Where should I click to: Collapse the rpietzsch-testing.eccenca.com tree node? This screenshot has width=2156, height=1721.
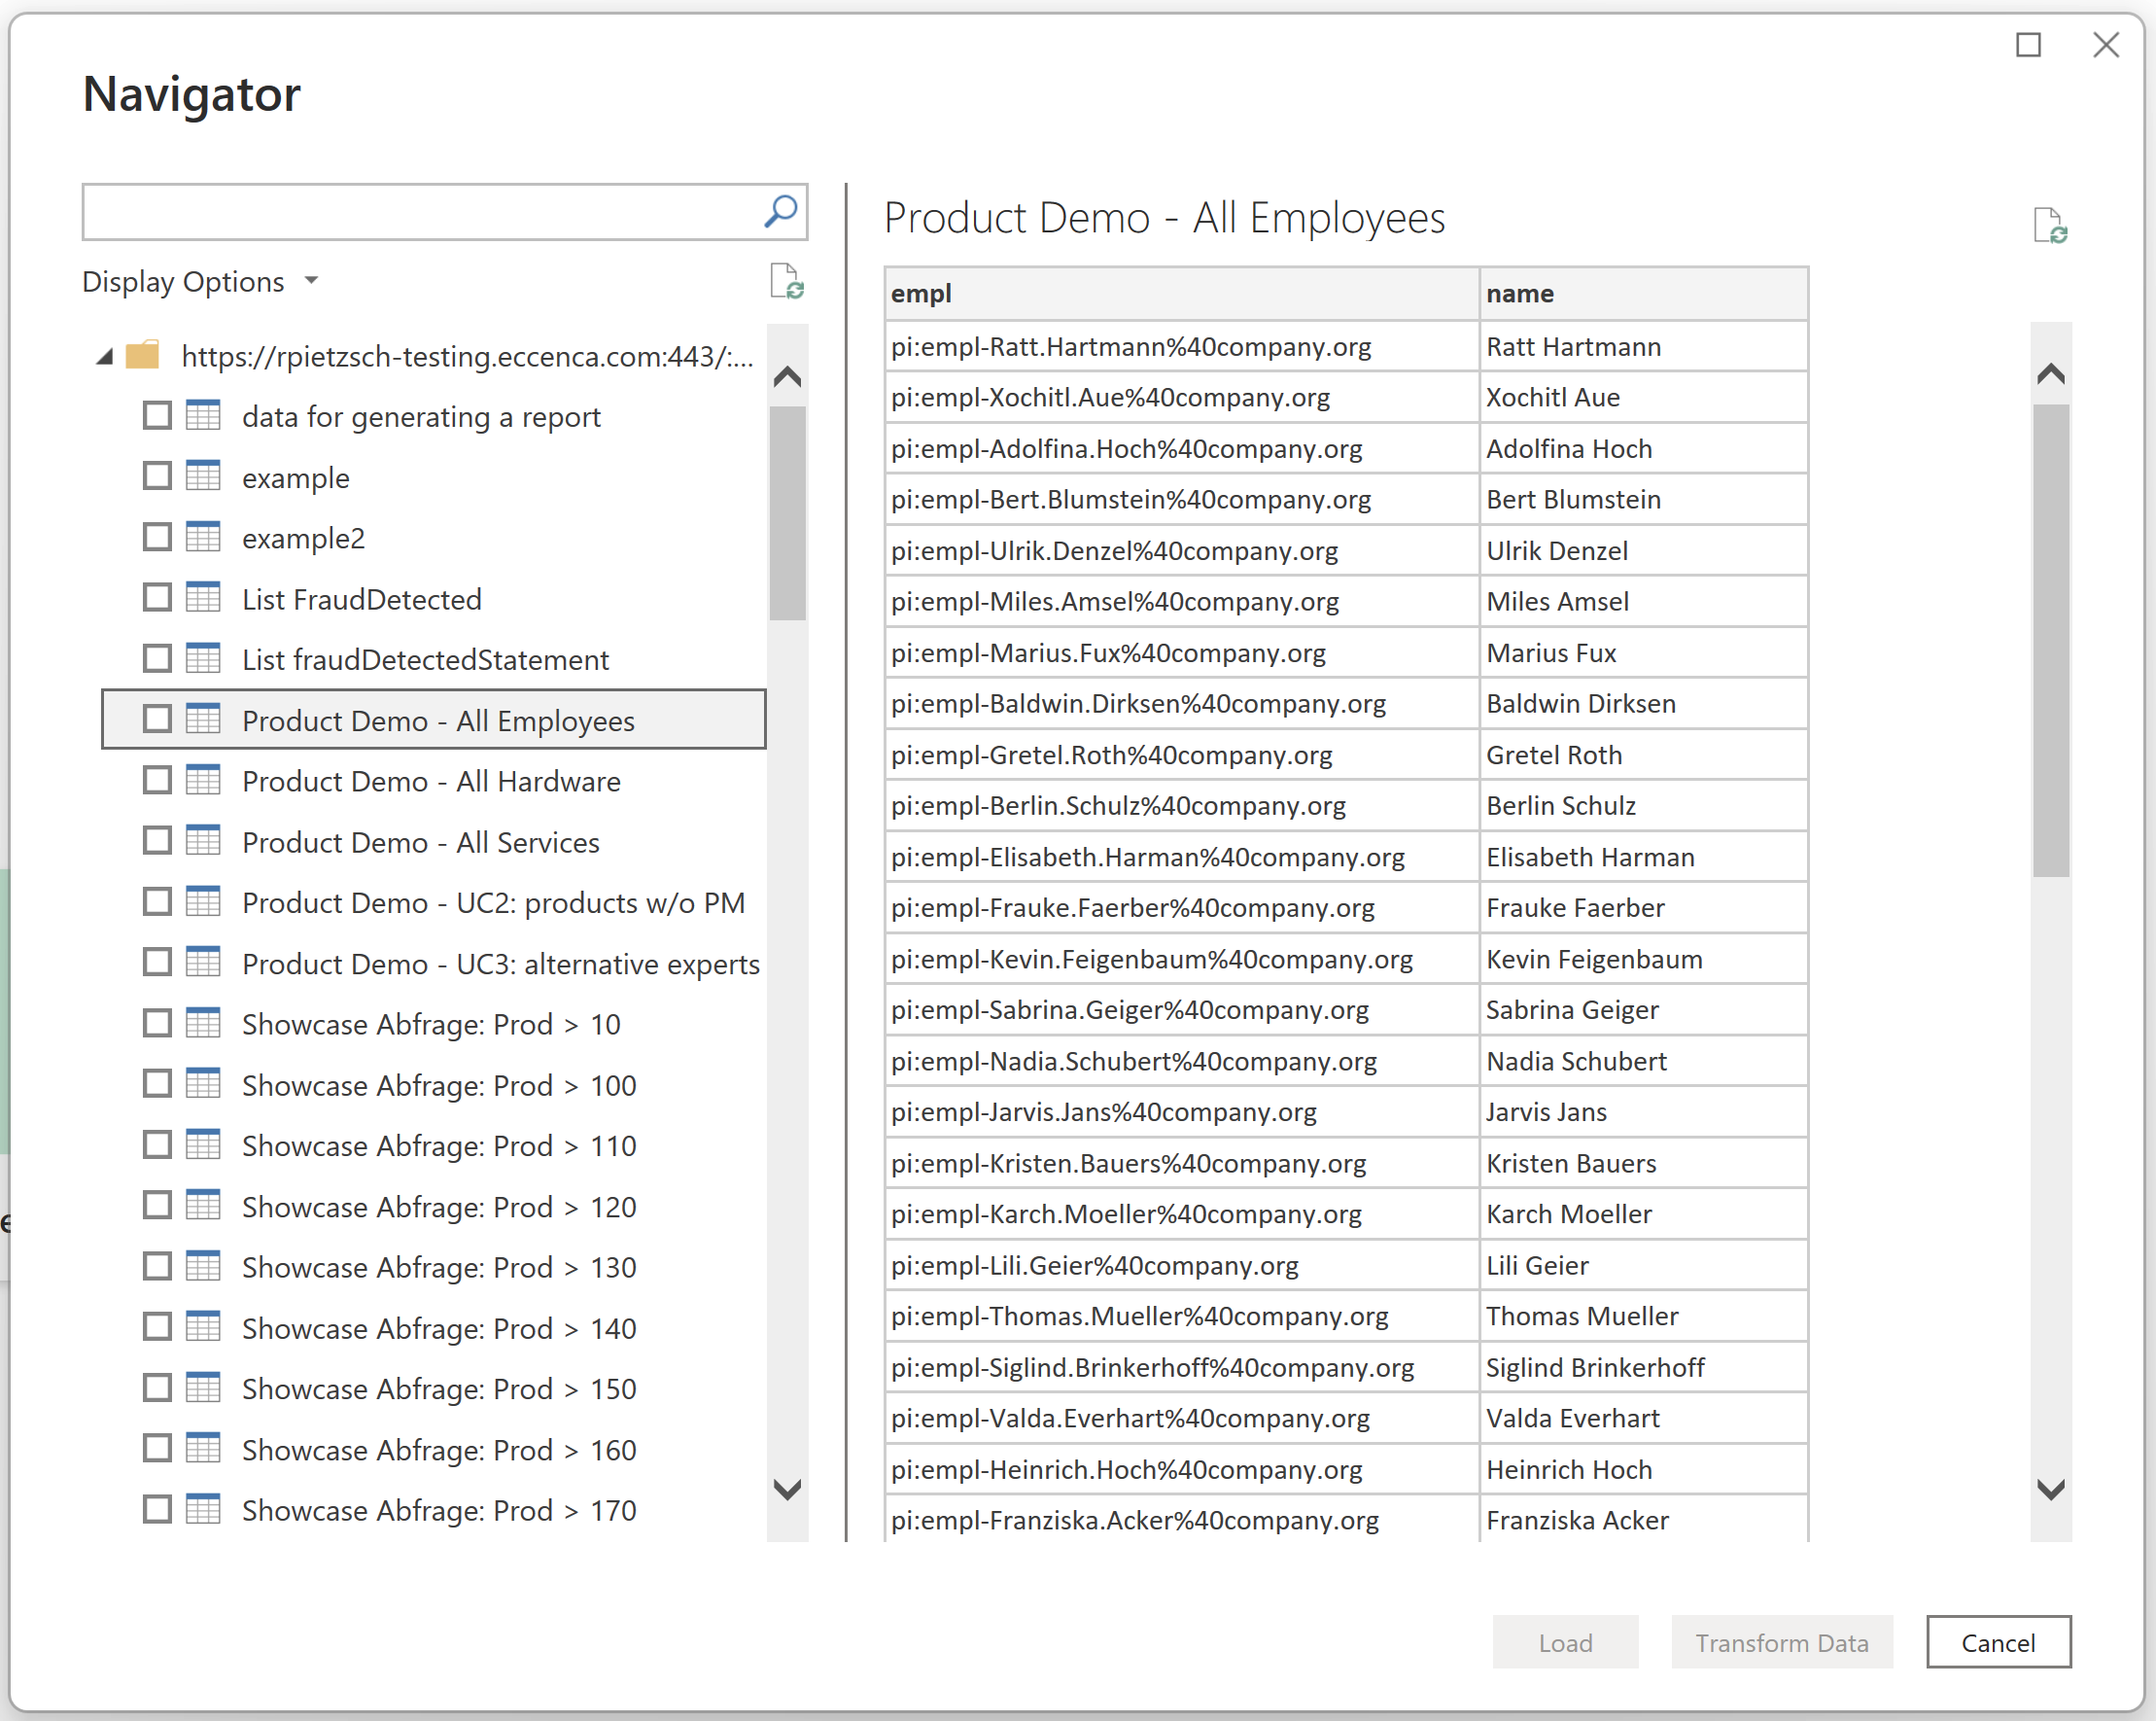[105, 357]
